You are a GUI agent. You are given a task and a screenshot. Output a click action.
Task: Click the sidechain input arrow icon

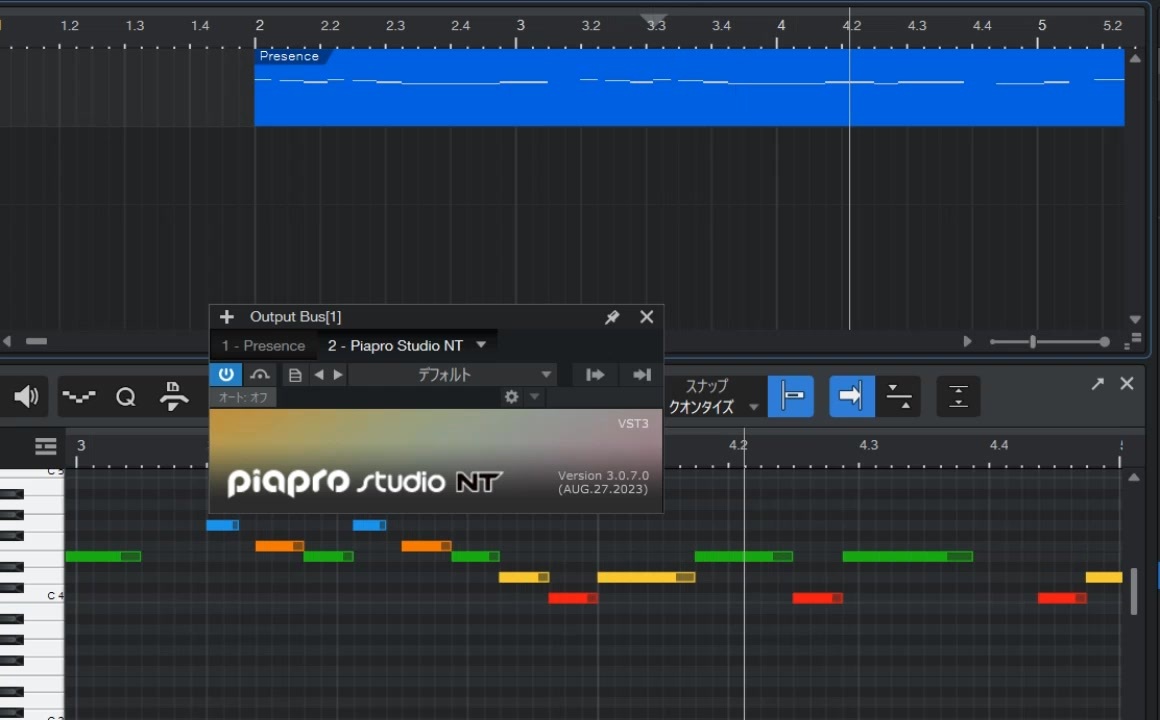595,375
